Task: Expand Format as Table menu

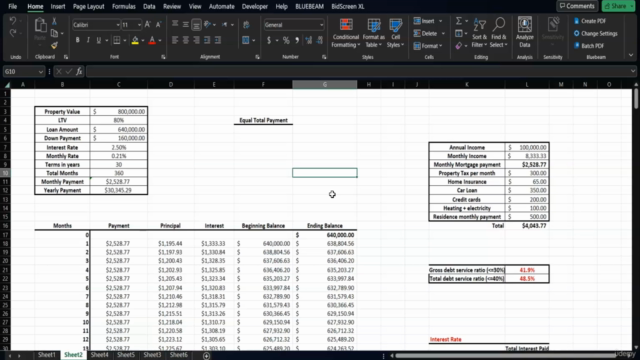Action: pos(373,33)
